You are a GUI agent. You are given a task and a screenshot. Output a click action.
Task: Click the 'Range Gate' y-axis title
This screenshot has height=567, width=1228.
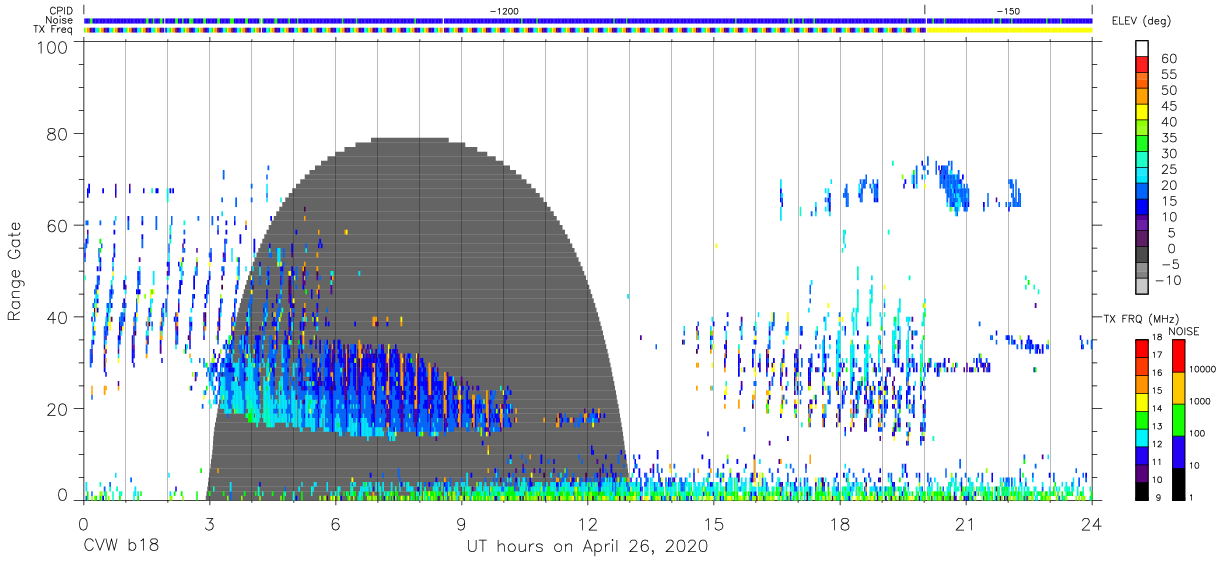(x=15, y=272)
